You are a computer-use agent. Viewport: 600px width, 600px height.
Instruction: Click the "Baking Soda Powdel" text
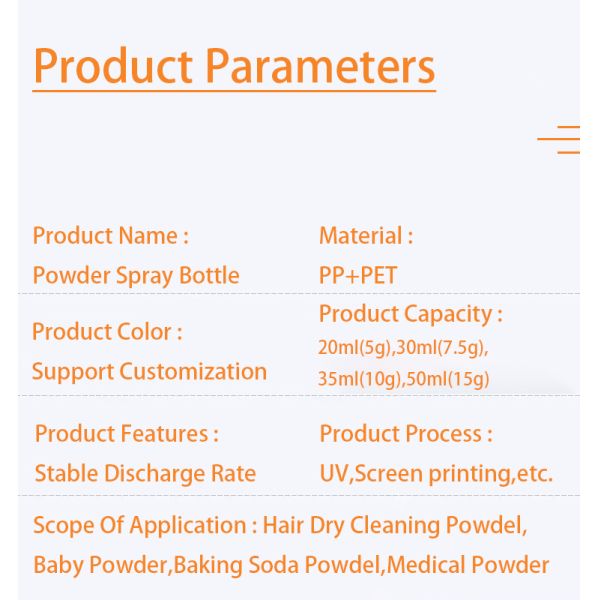(x=279, y=565)
